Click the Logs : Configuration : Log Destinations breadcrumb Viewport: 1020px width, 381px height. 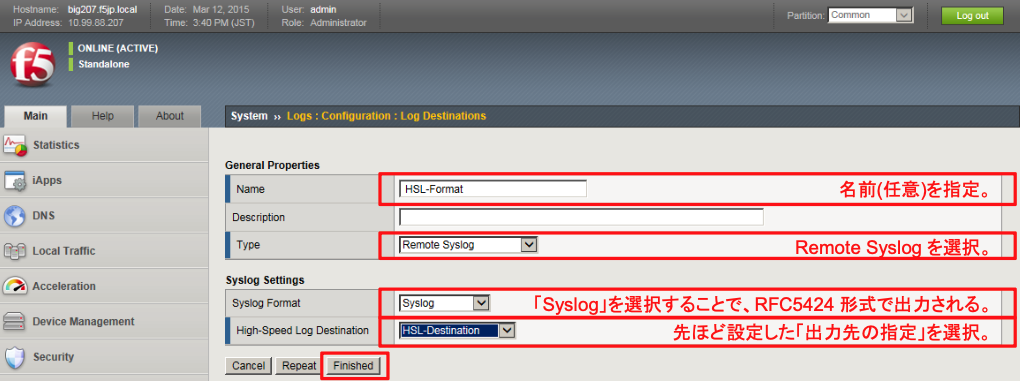pos(386,116)
